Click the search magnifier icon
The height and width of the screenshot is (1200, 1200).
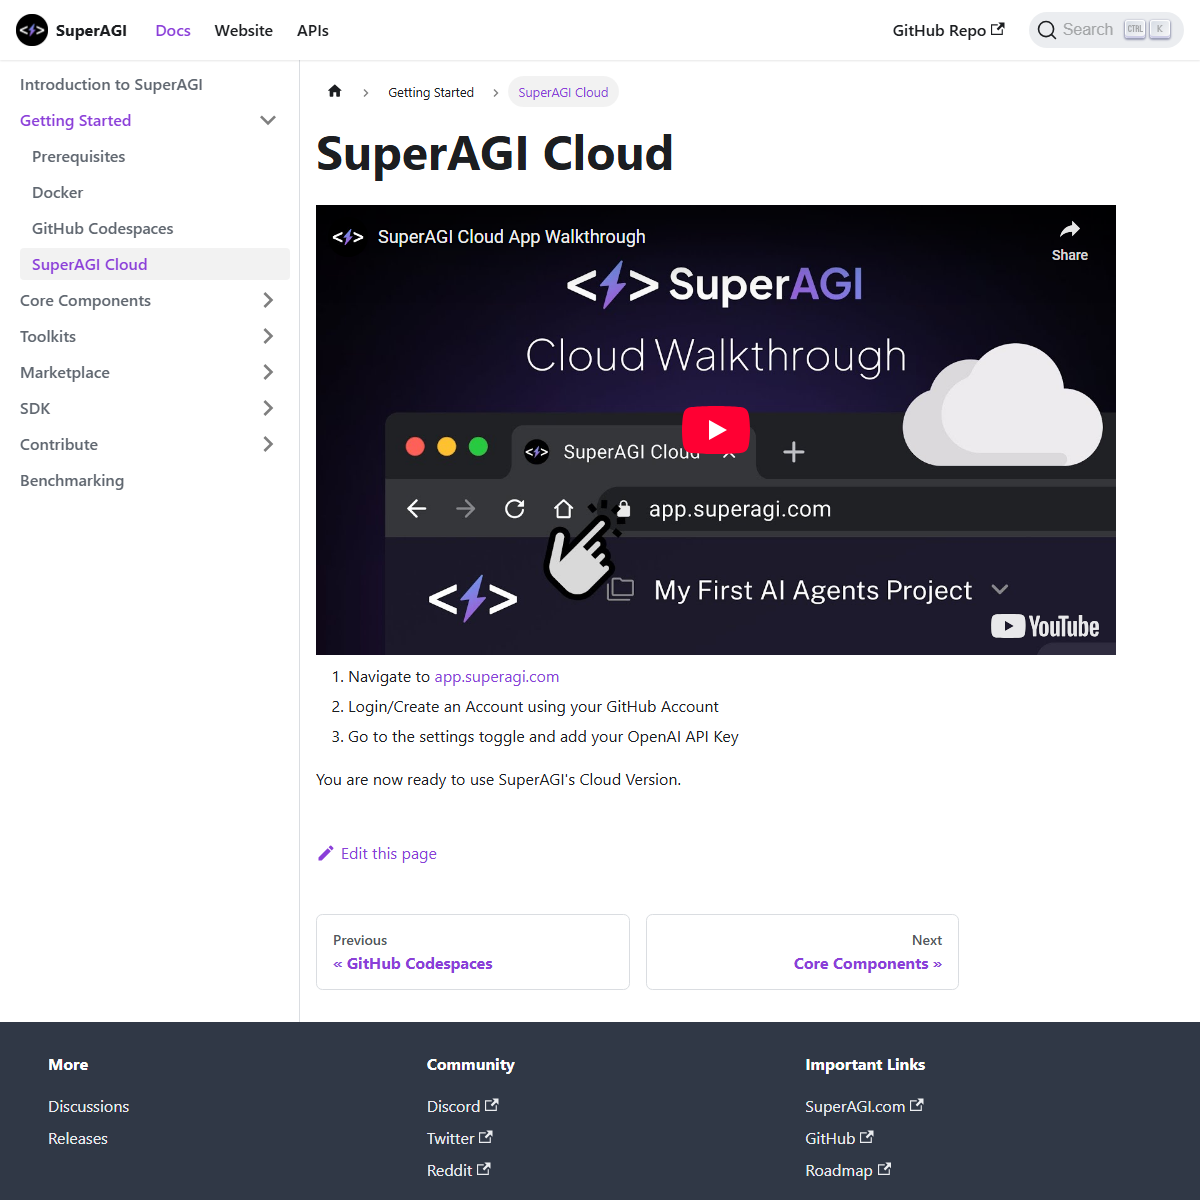1047,30
